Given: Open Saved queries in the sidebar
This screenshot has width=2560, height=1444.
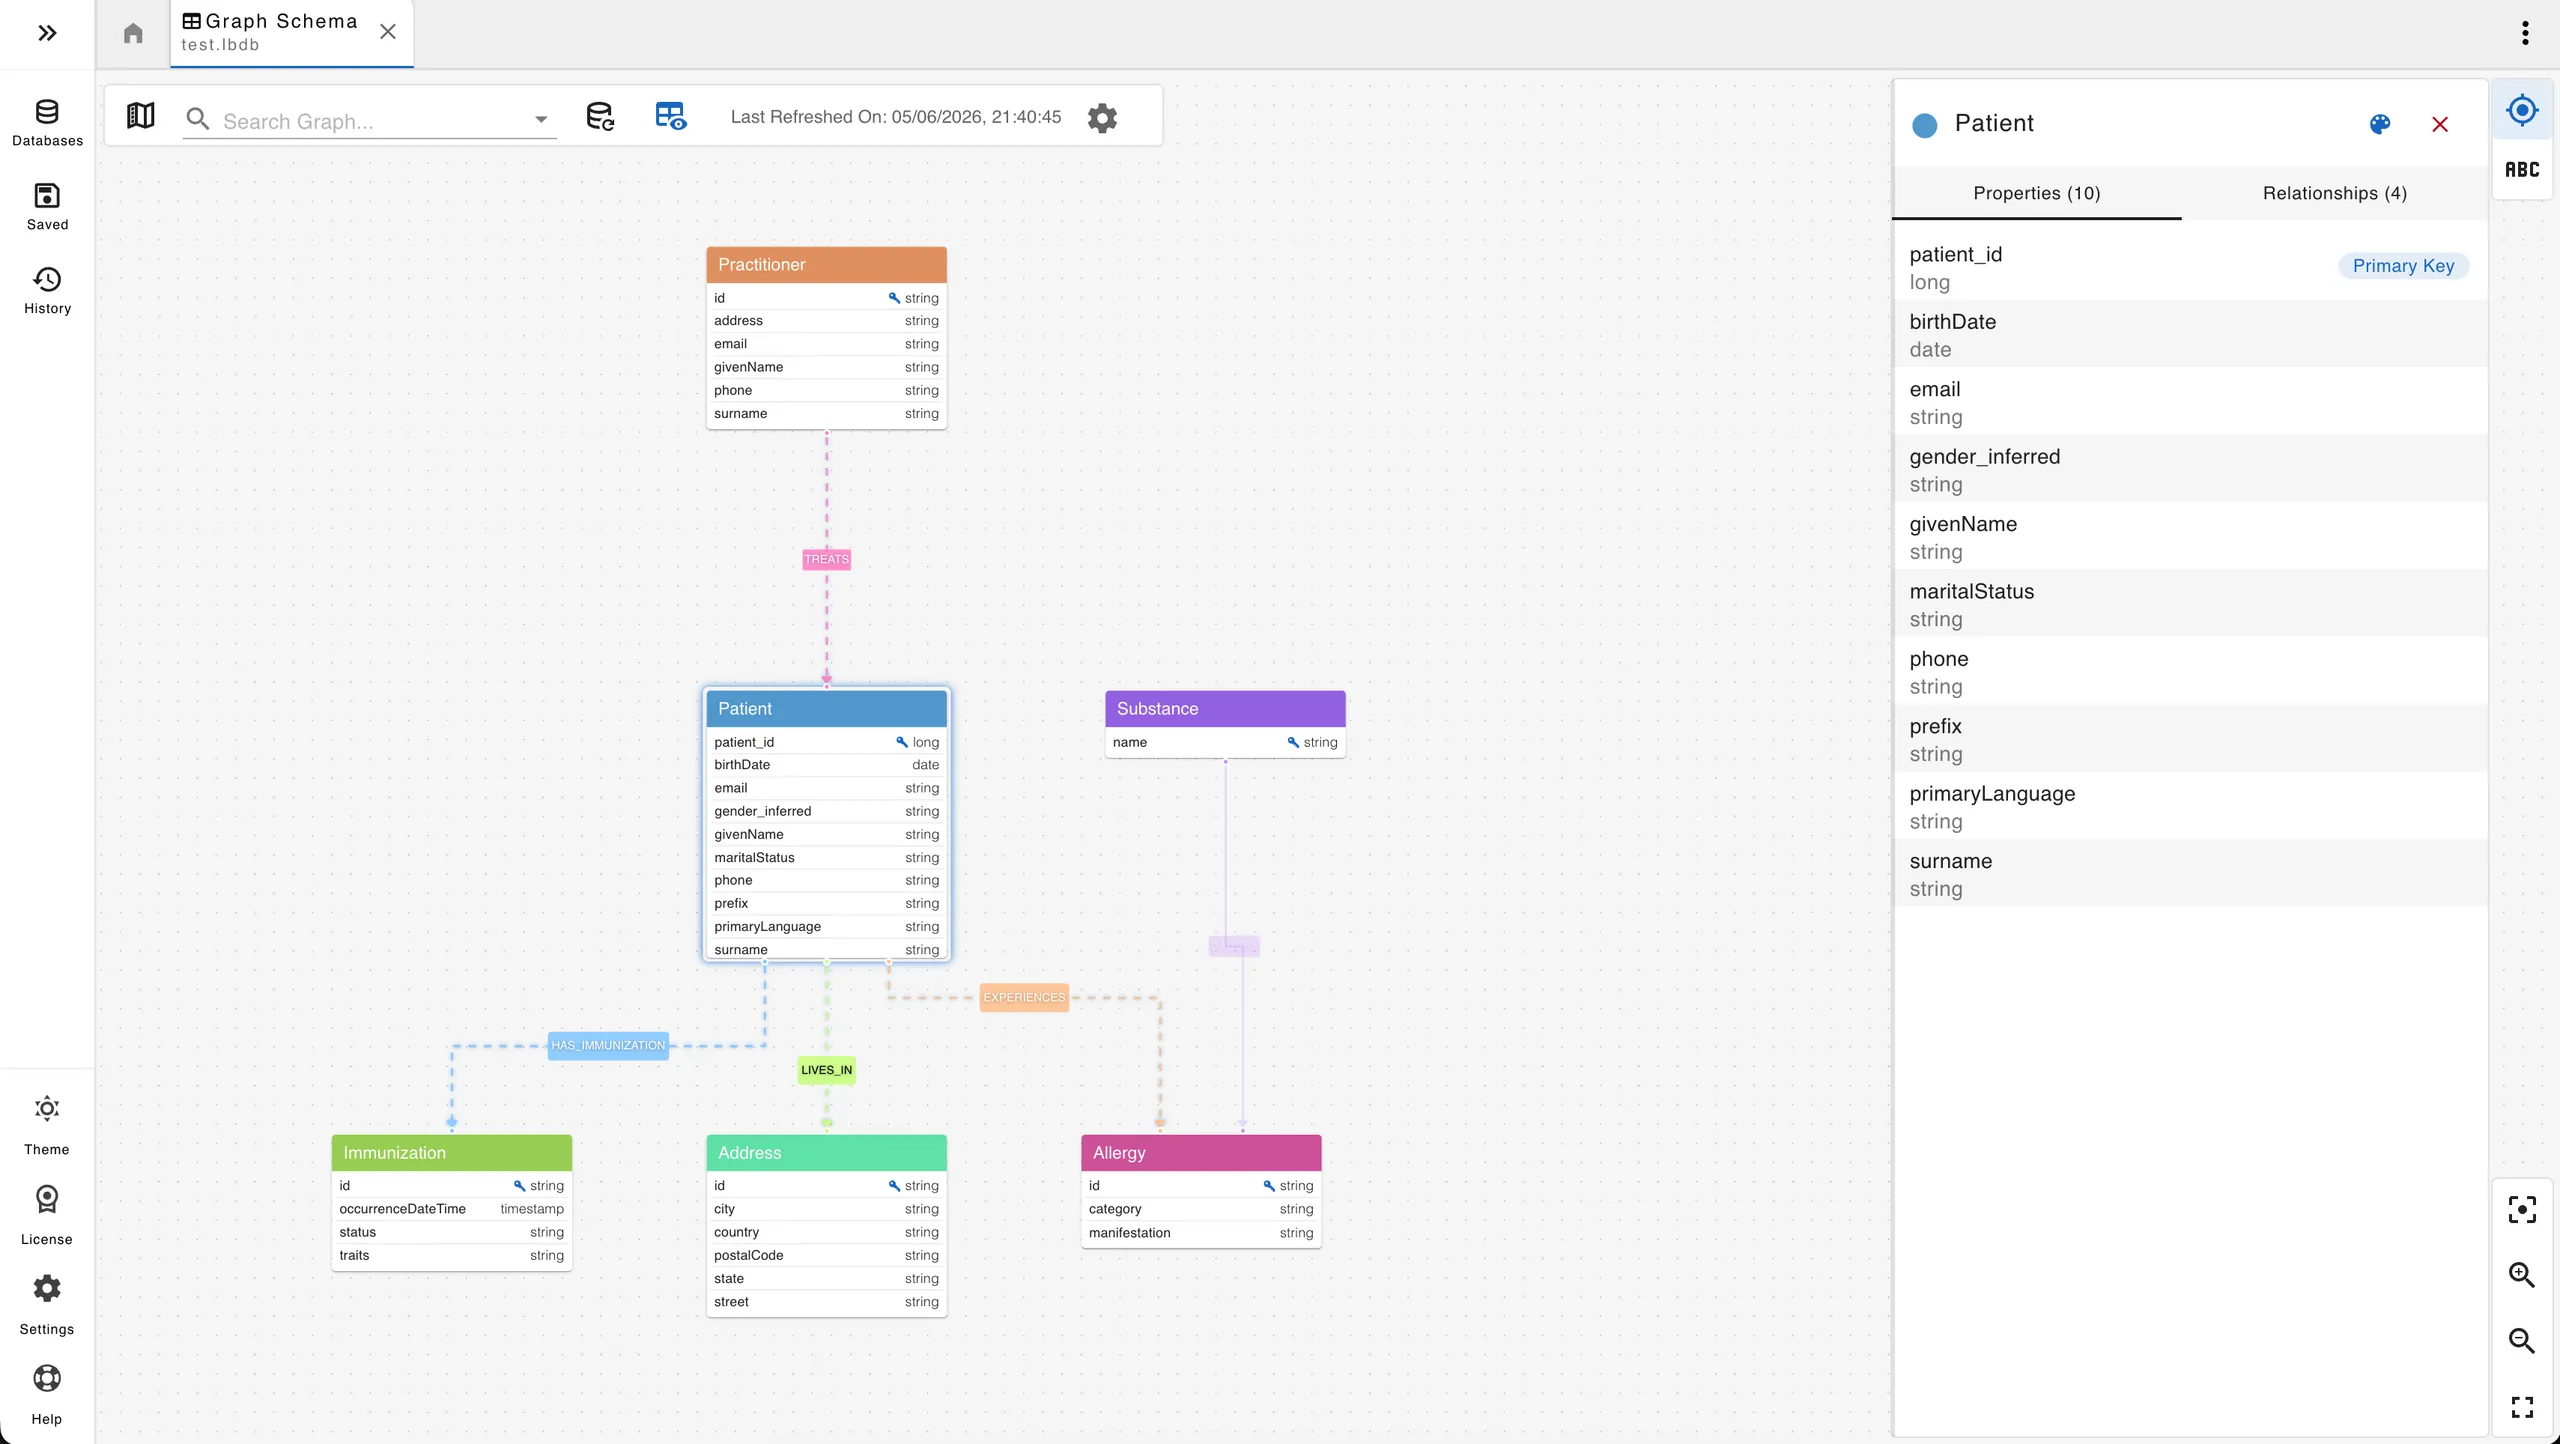Looking at the screenshot, I should coord(47,207).
